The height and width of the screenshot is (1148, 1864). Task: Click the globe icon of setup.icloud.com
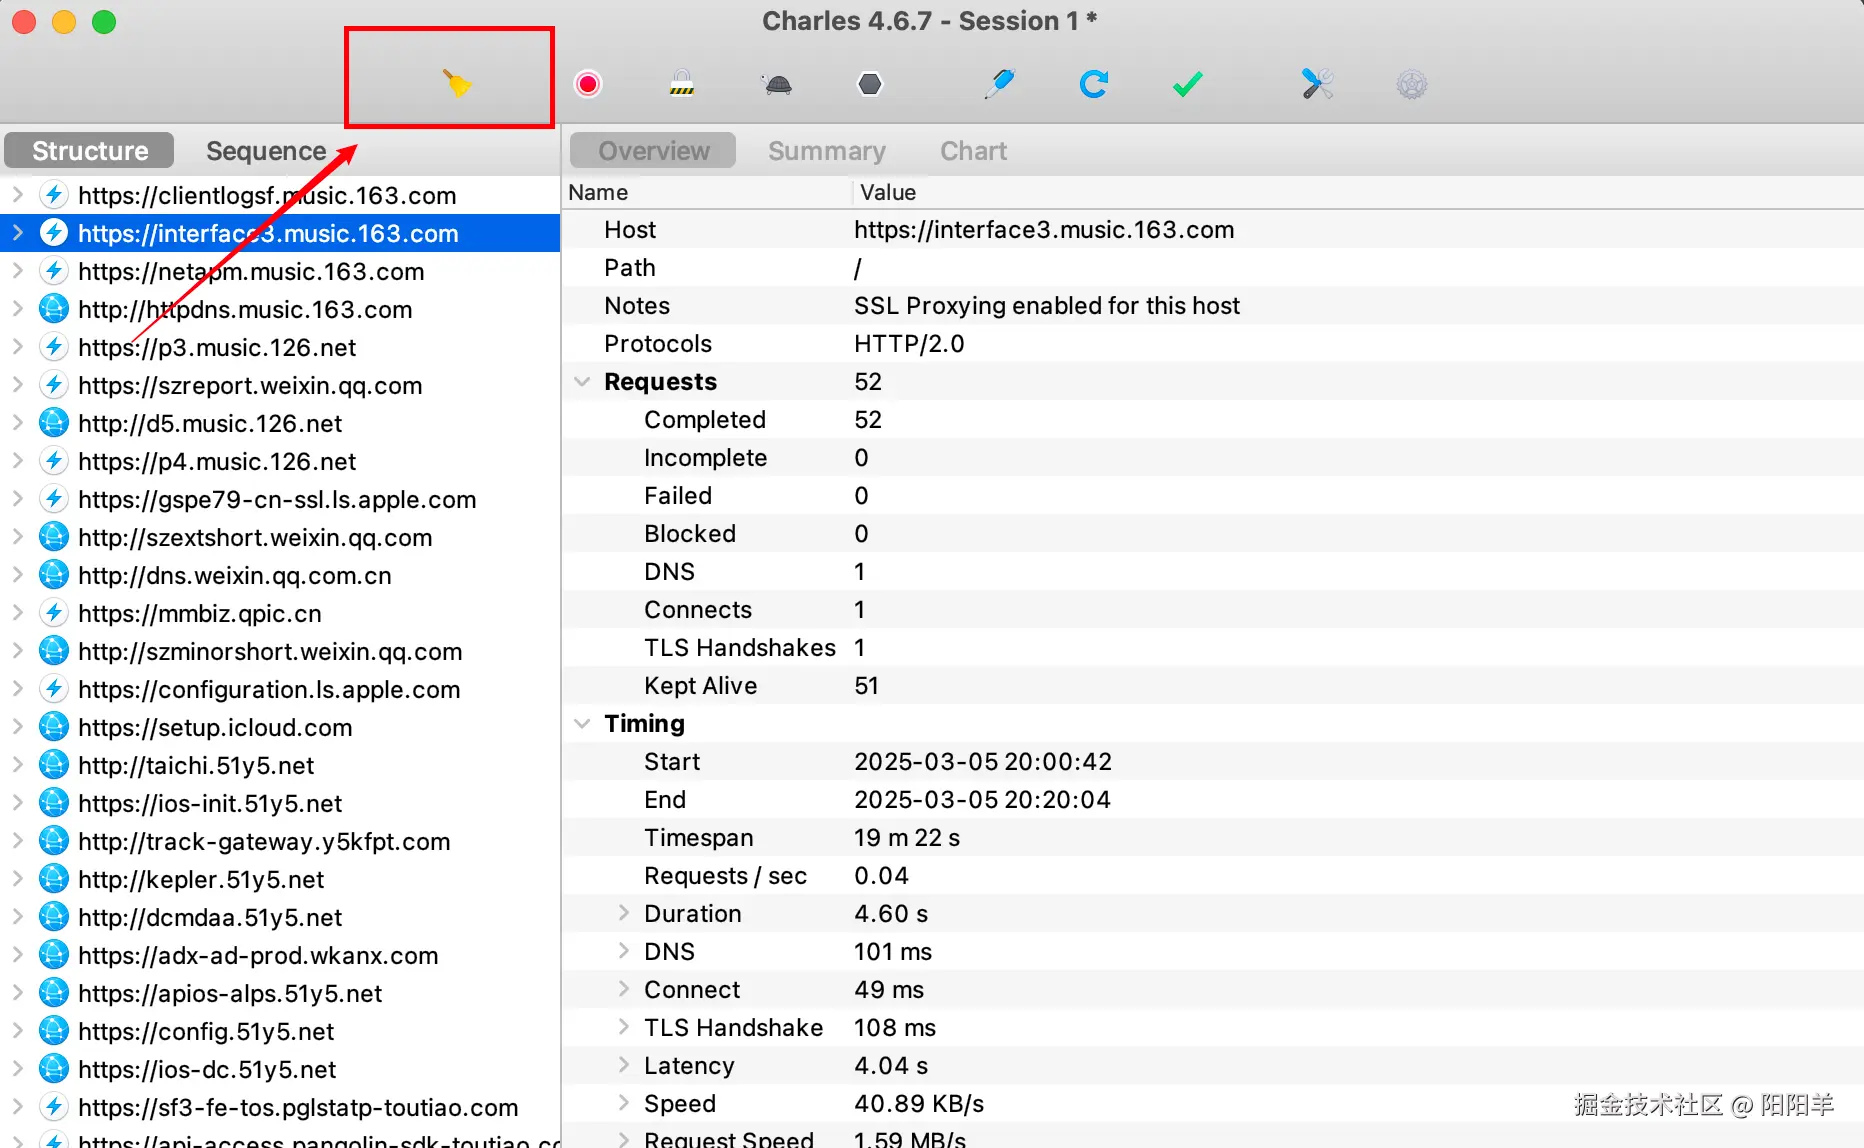pyautogui.click(x=54, y=727)
